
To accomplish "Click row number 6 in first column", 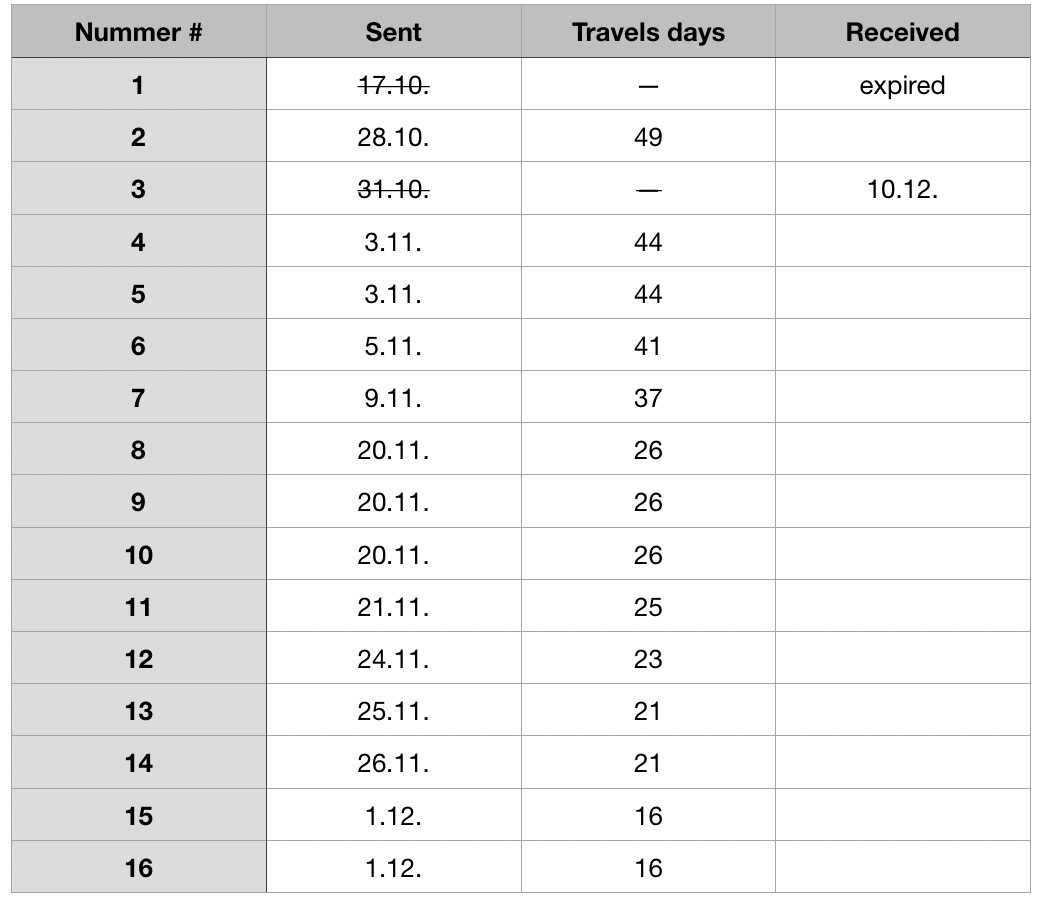I will pos(139,346).
